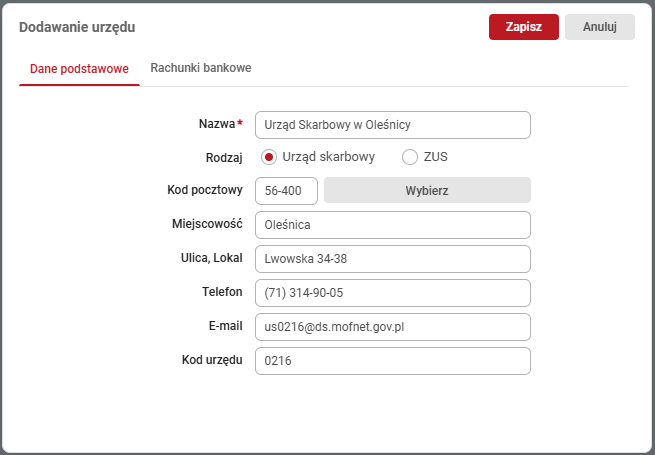The height and width of the screenshot is (455, 655).
Task: Cancel the dialog with the Anuluj button
Action: (599, 27)
